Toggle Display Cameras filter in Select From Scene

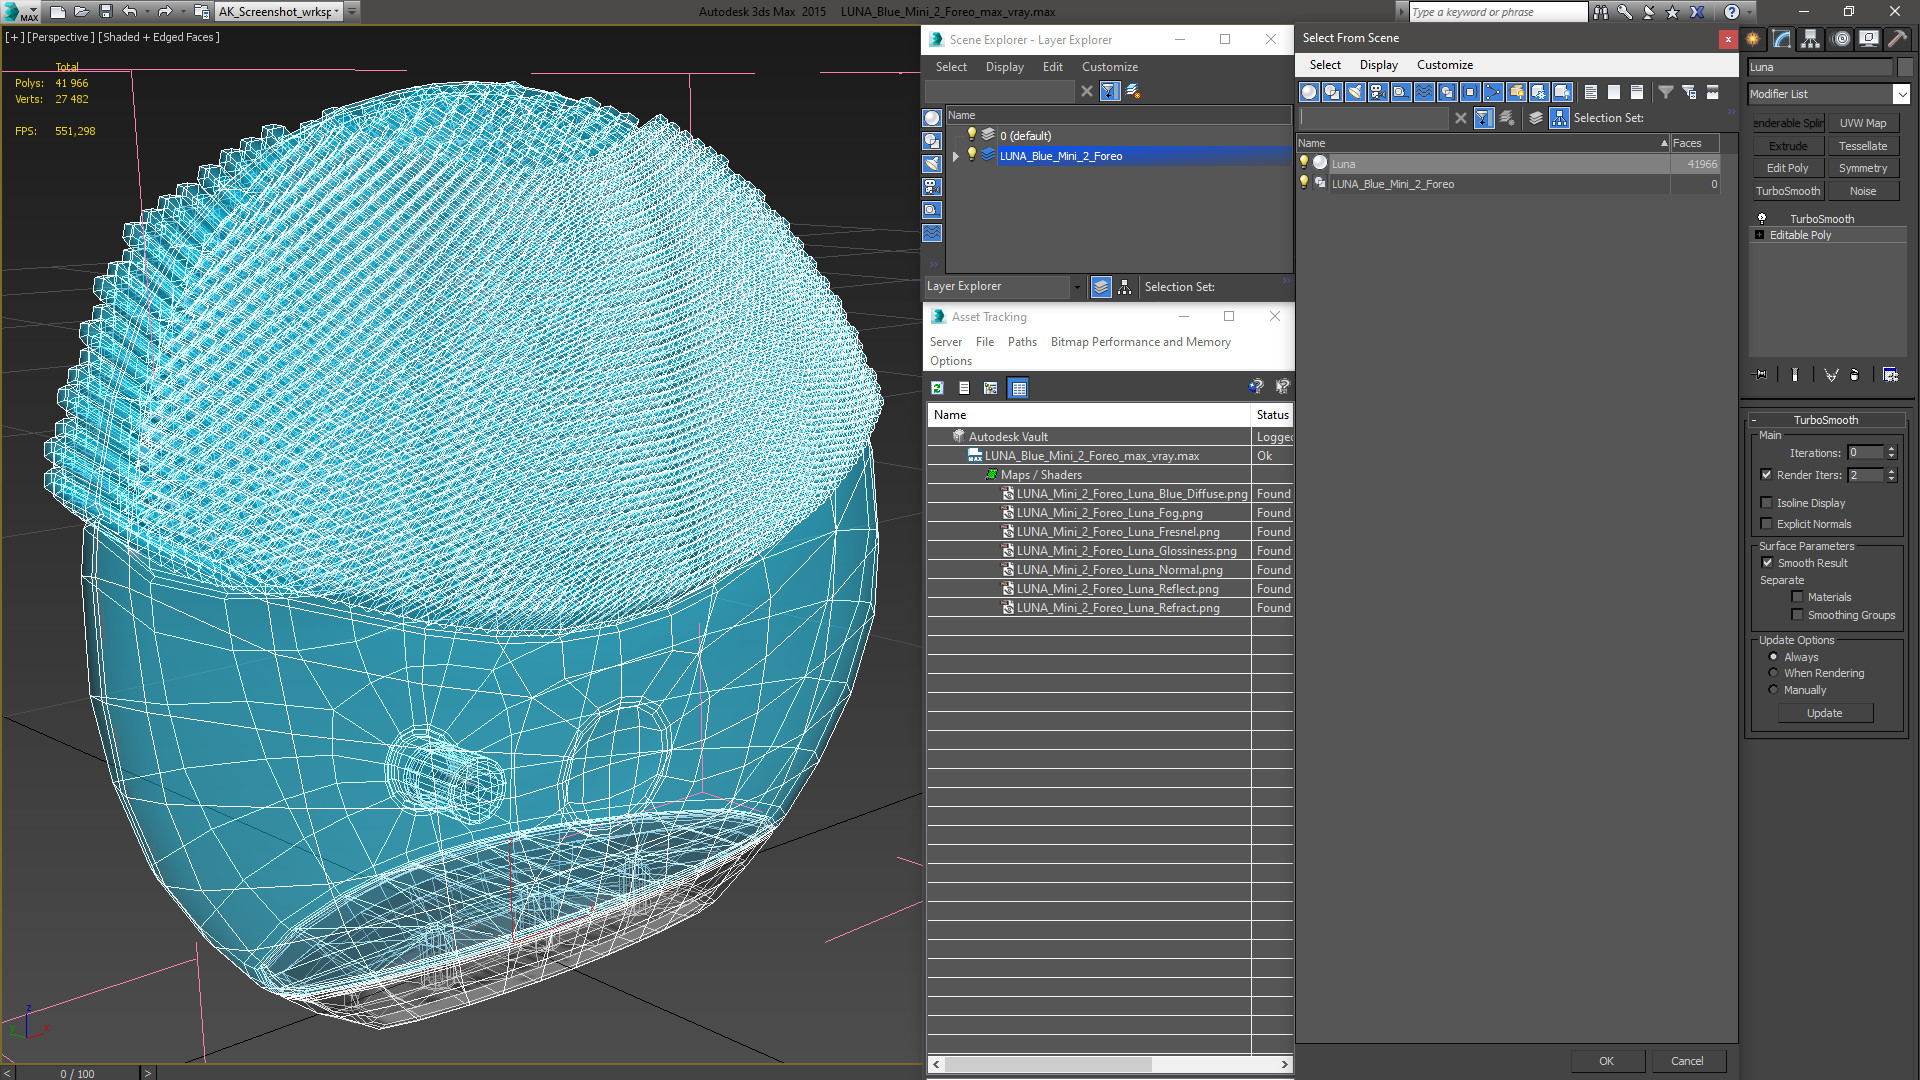tap(1378, 92)
